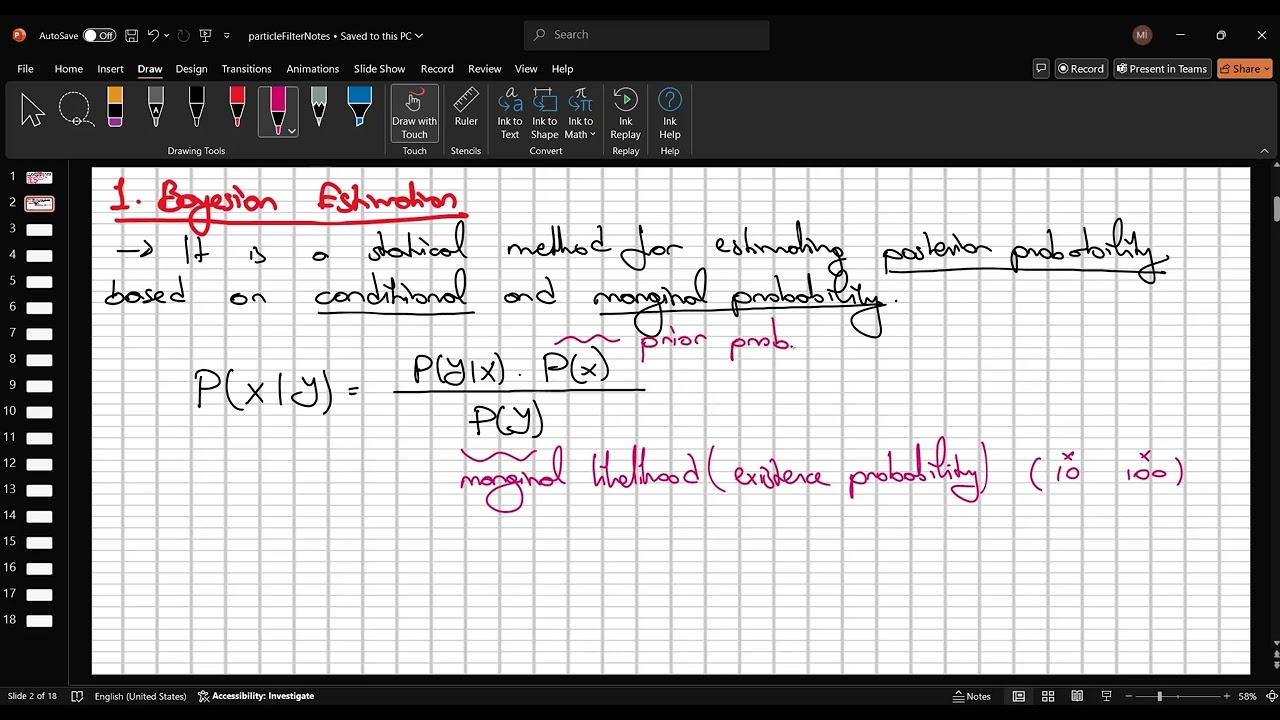The width and height of the screenshot is (1280, 720).
Task: Save the presentation with disk icon
Action: (131, 35)
